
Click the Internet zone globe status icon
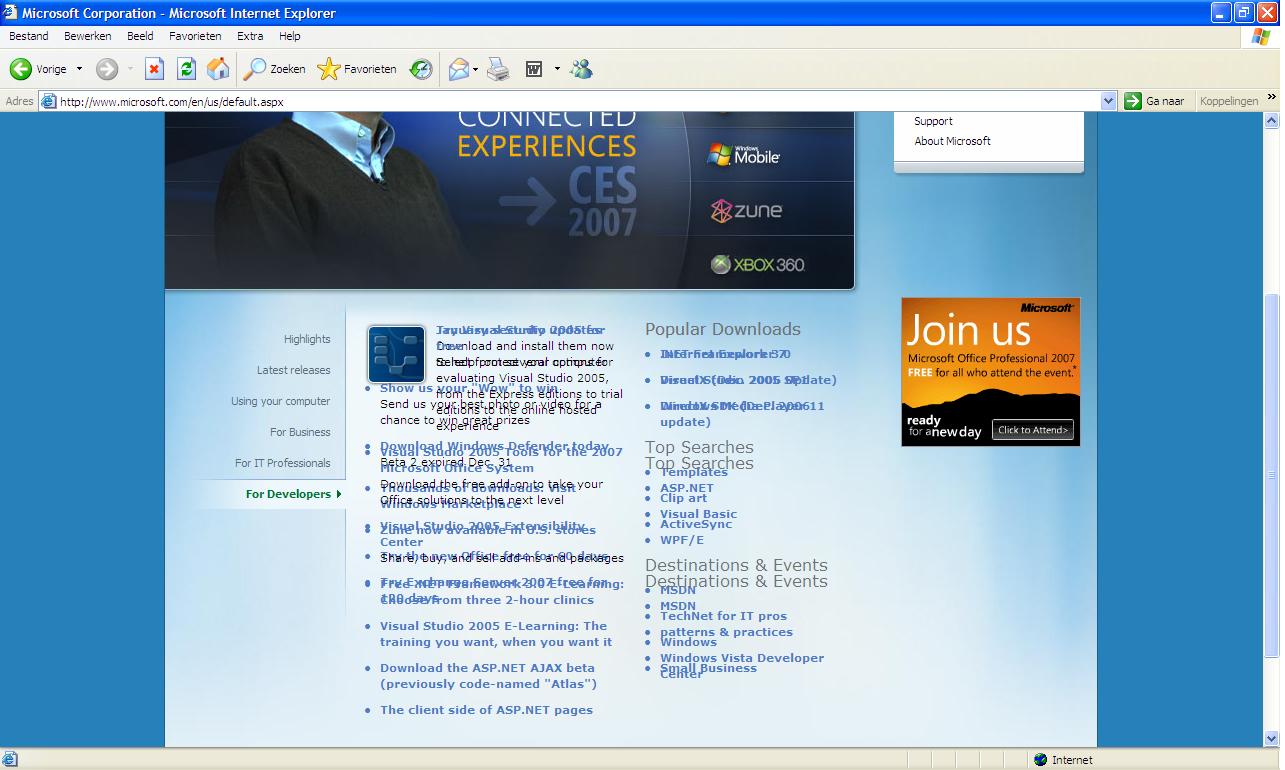1040,760
